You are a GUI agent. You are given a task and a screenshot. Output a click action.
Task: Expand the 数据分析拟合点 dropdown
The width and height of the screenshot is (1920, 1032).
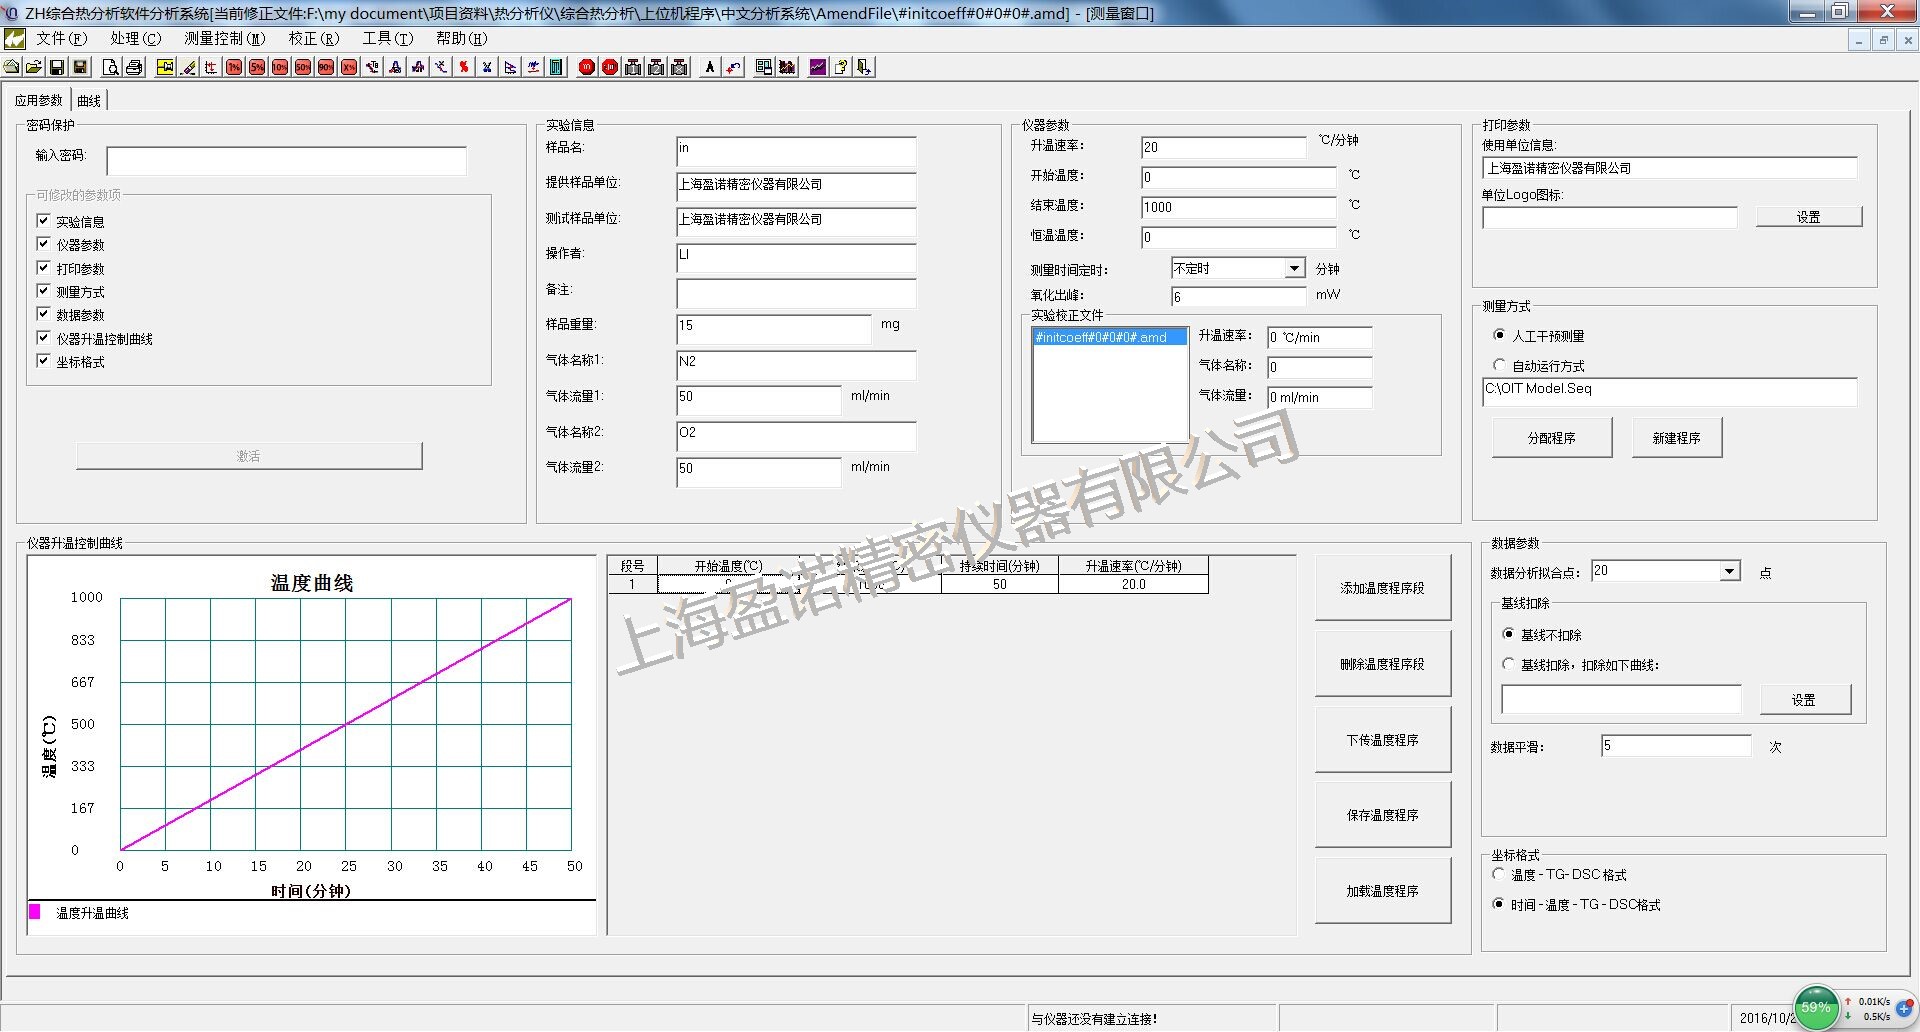tap(1729, 571)
